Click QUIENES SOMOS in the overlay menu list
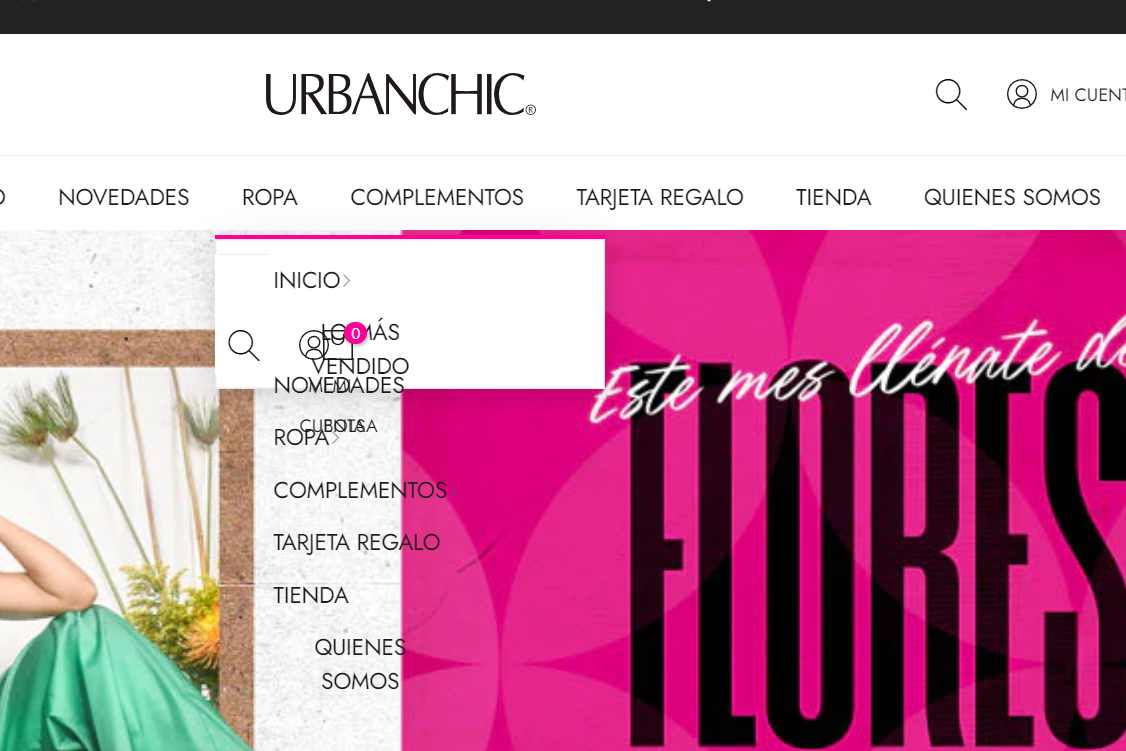 pyautogui.click(x=360, y=664)
